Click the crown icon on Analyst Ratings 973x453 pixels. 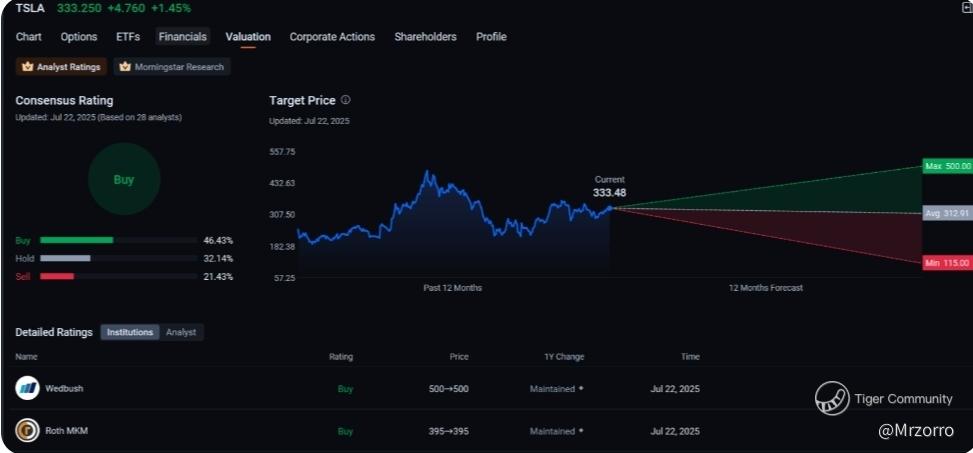tap(28, 67)
